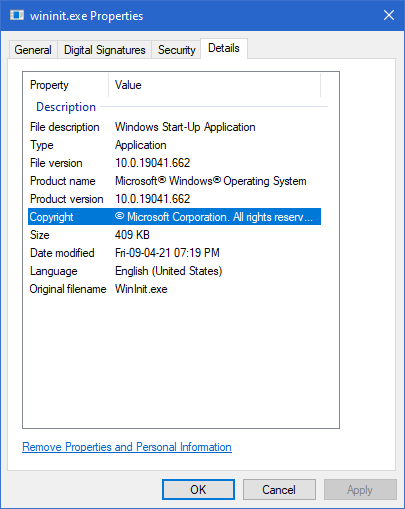Select the Product version row
This screenshot has height=509, width=405.
pyautogui.click(x=174, y=199)
